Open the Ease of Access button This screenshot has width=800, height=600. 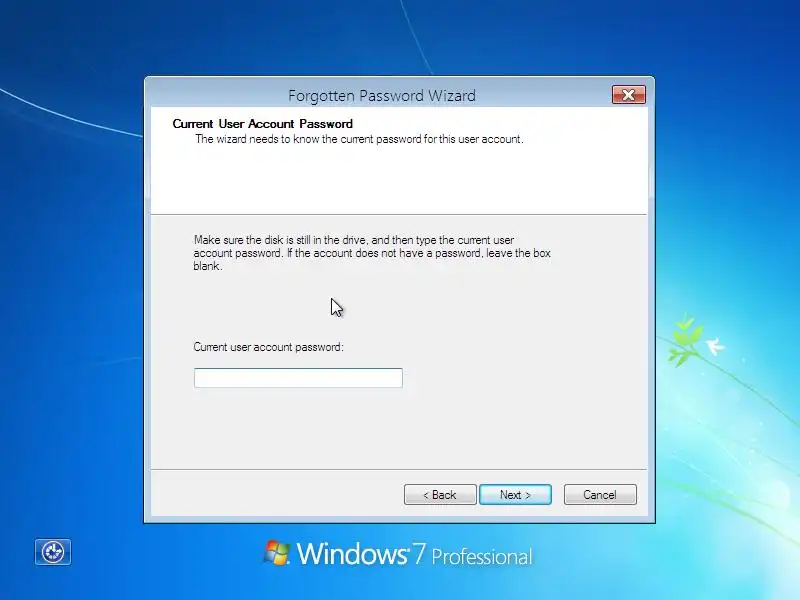pyautogui.click(x=53, y=552)
